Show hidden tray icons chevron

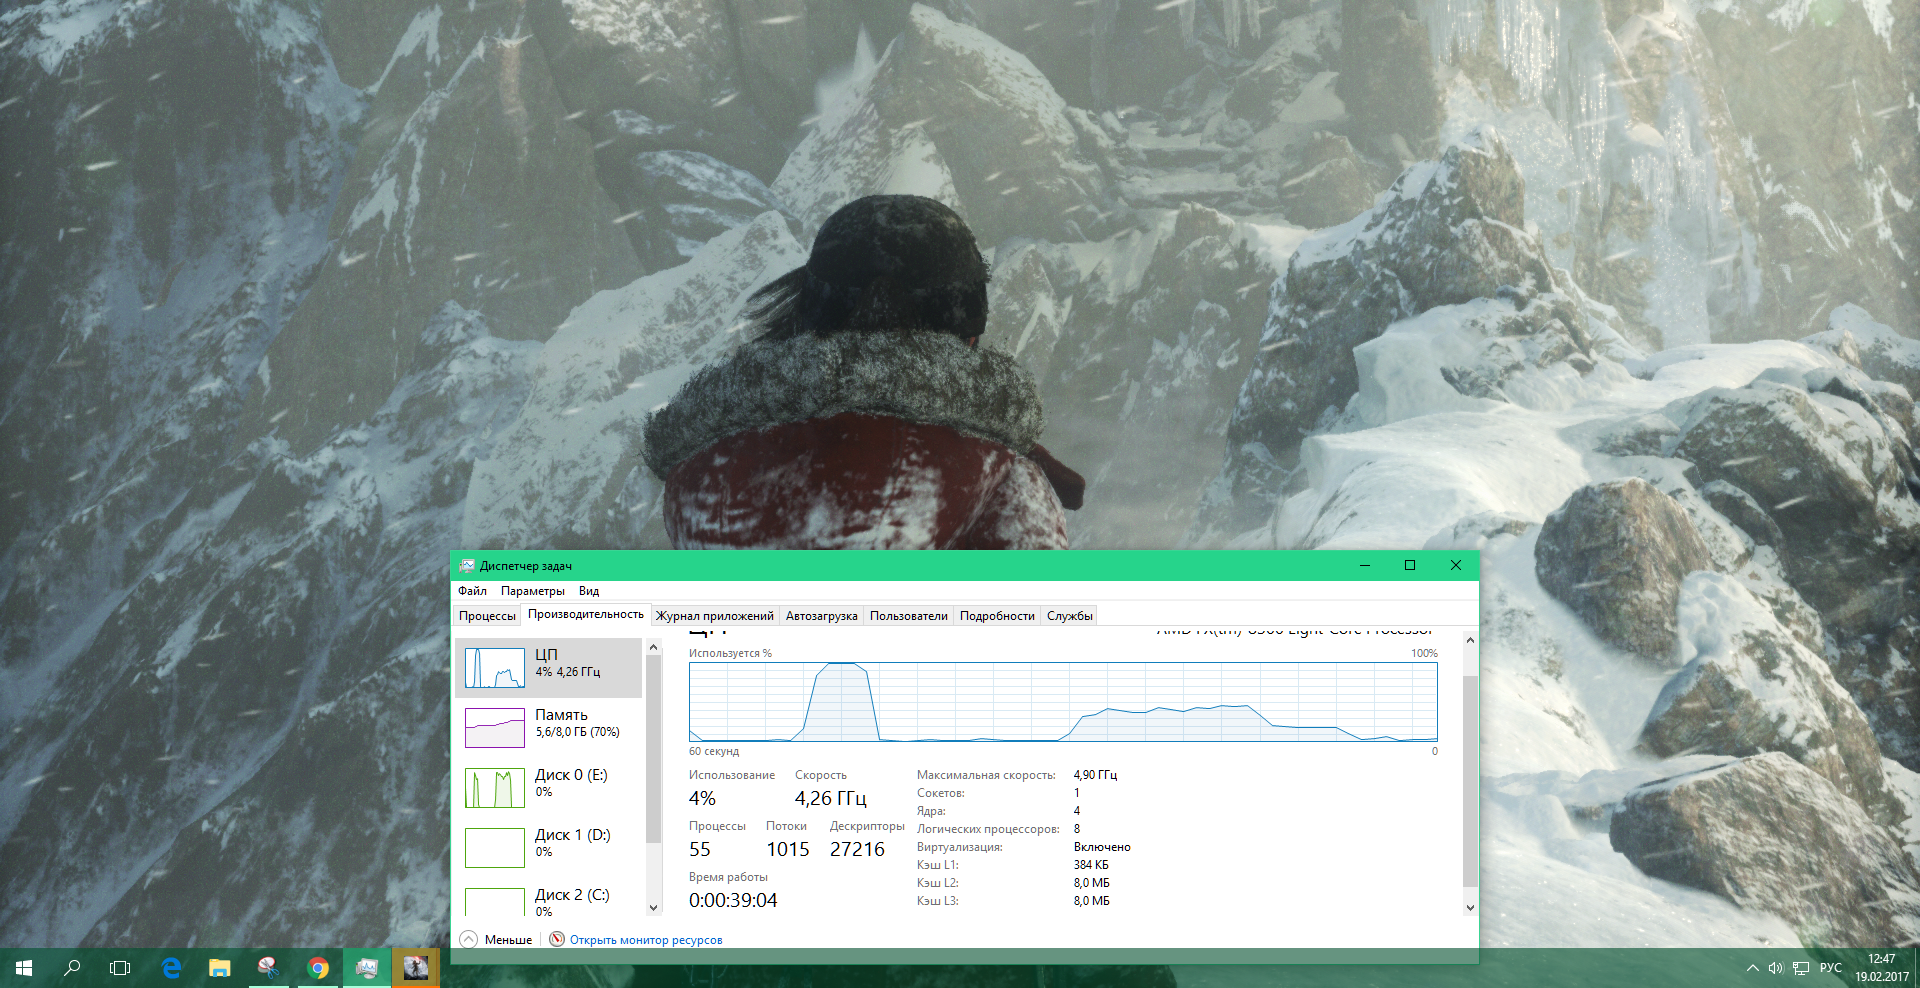(1752, 968)
